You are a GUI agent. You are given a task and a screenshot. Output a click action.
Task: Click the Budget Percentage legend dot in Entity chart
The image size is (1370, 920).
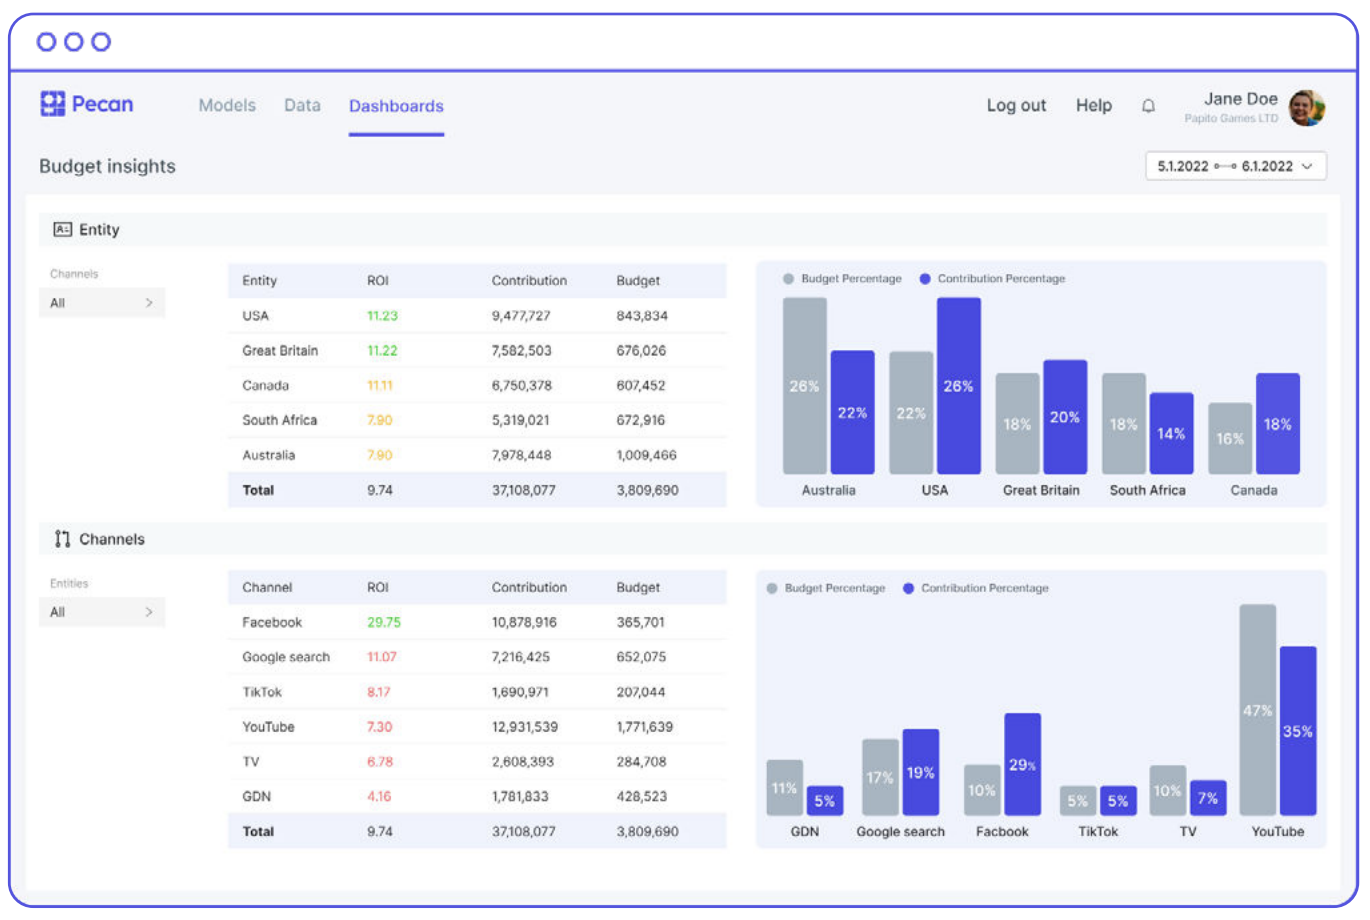[788, 279]
